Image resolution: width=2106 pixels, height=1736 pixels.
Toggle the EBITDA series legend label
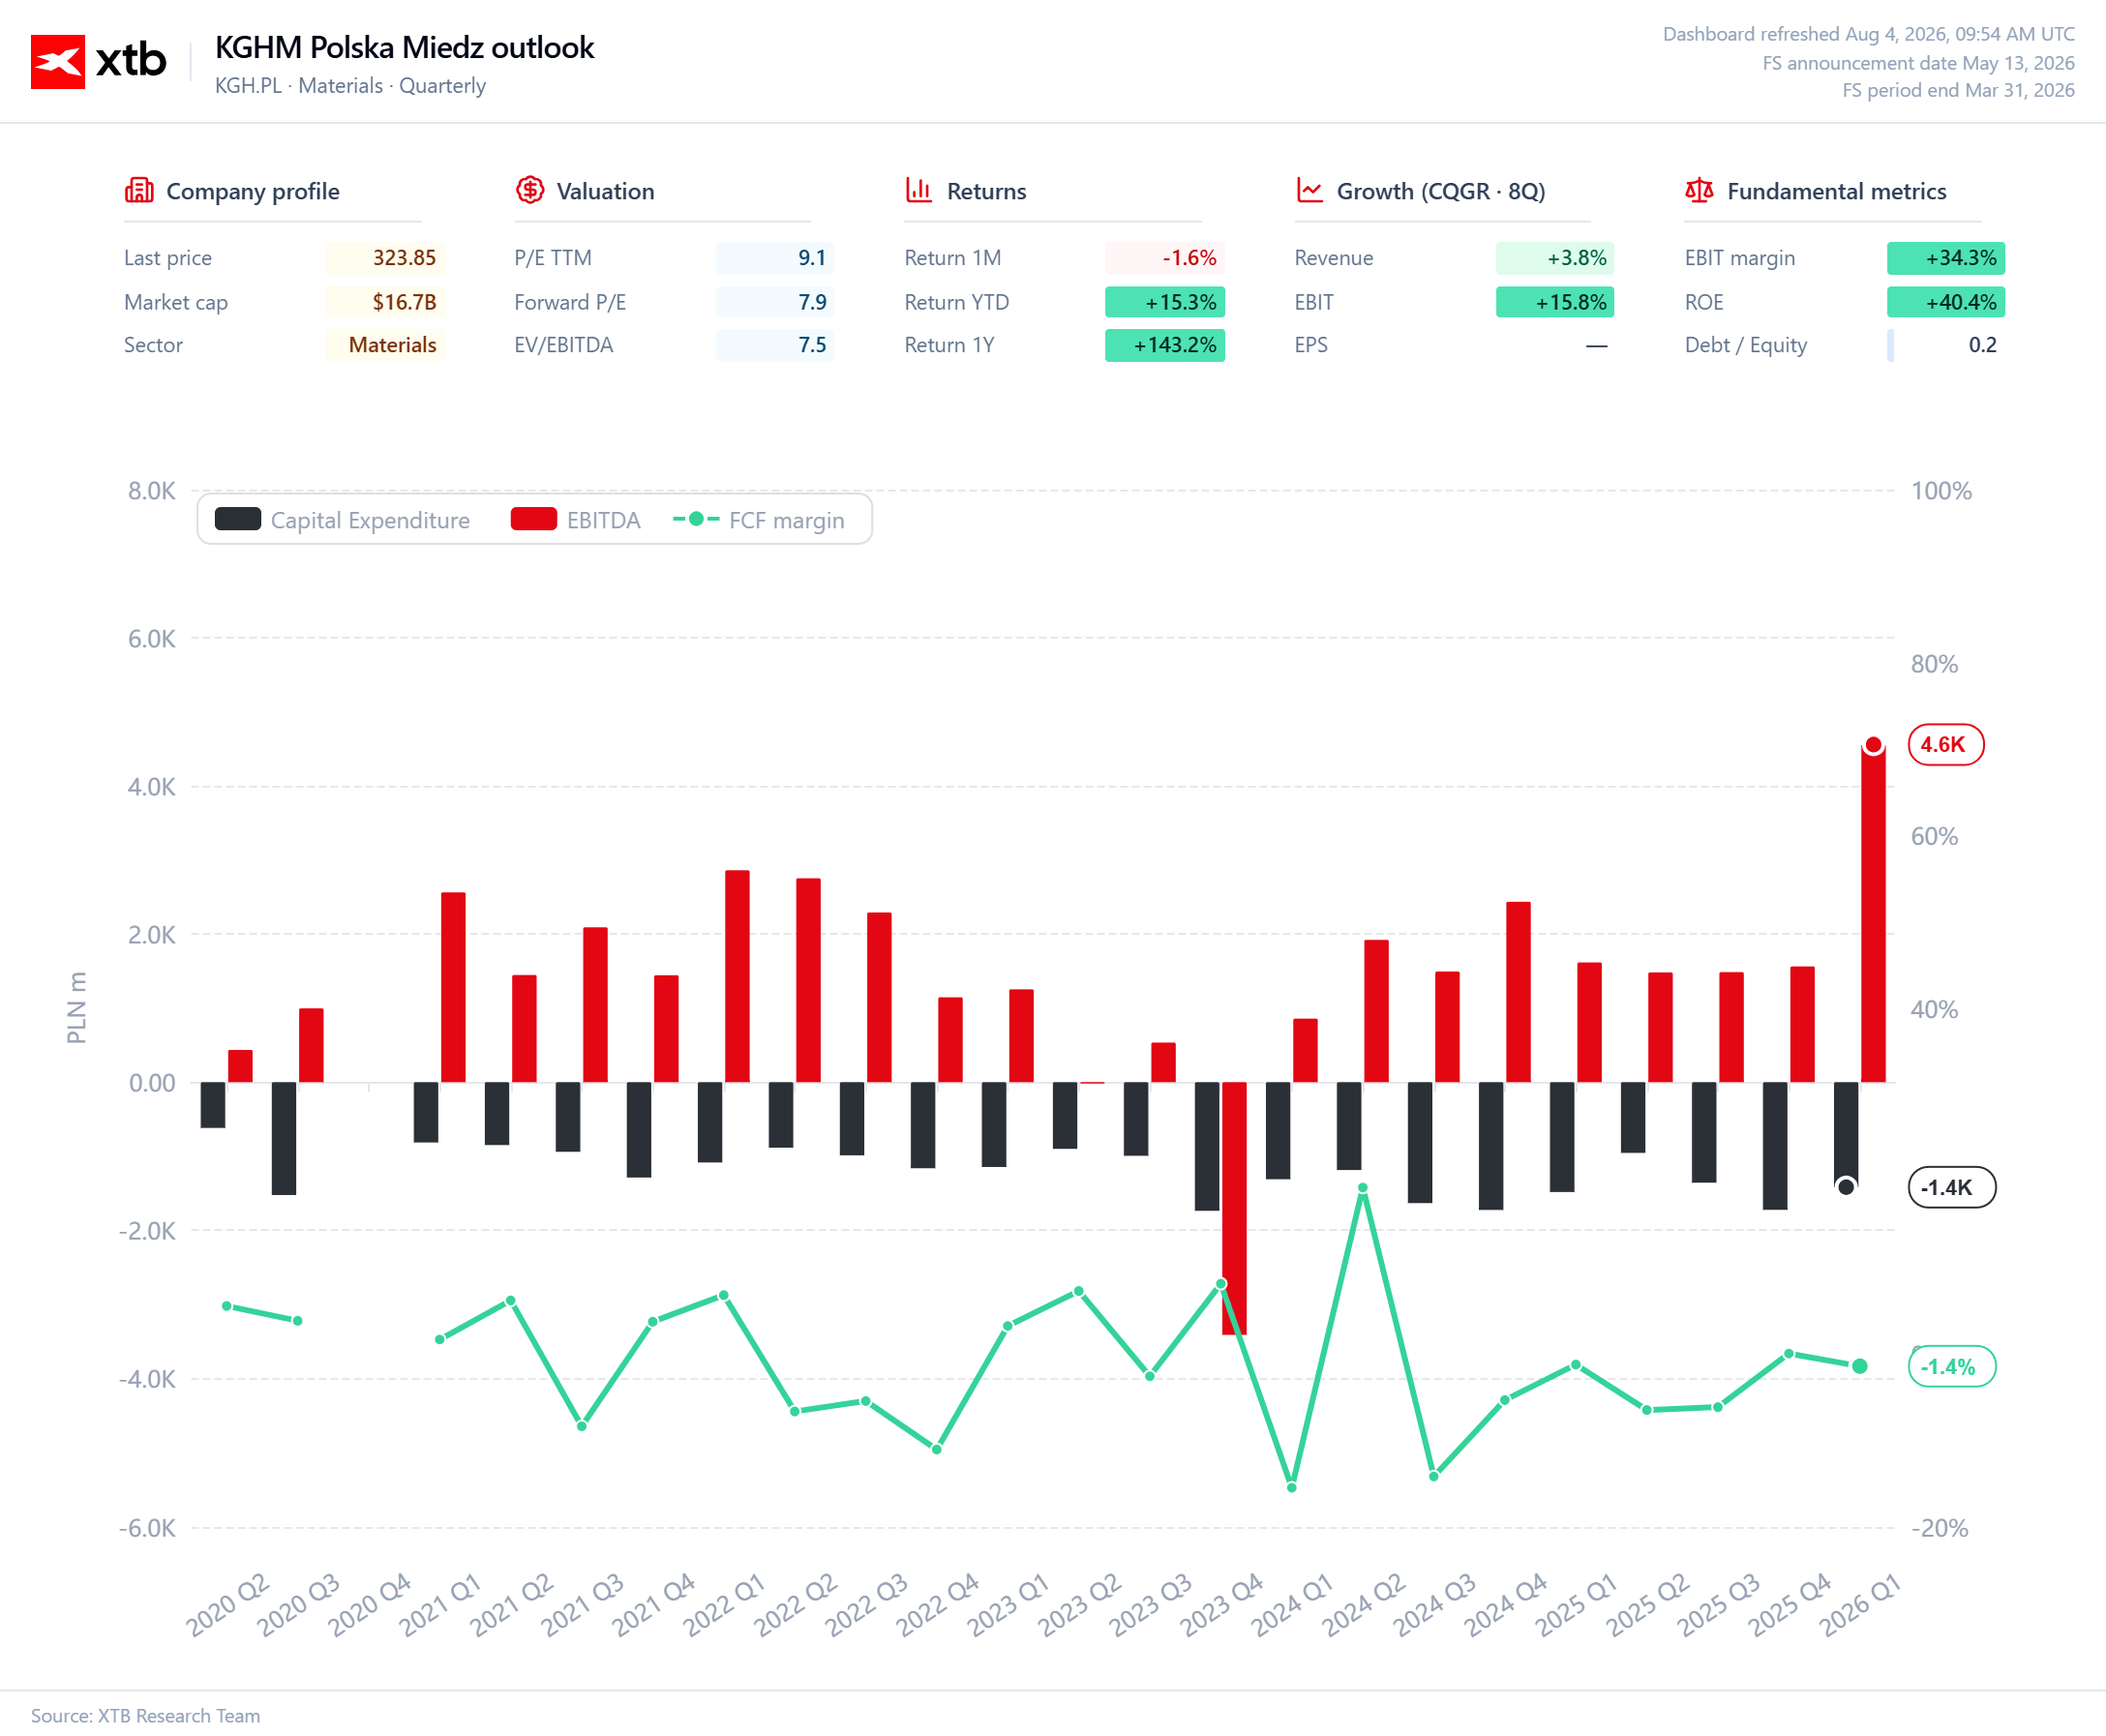click(x=603, y=520)
